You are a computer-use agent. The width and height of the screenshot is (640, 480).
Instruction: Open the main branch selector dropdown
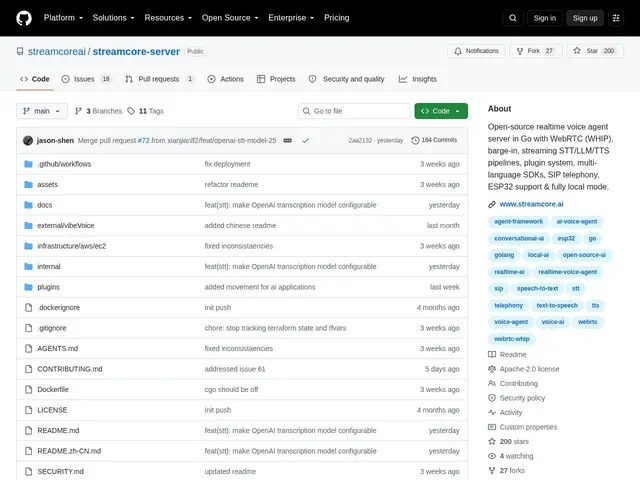[42, 111]
